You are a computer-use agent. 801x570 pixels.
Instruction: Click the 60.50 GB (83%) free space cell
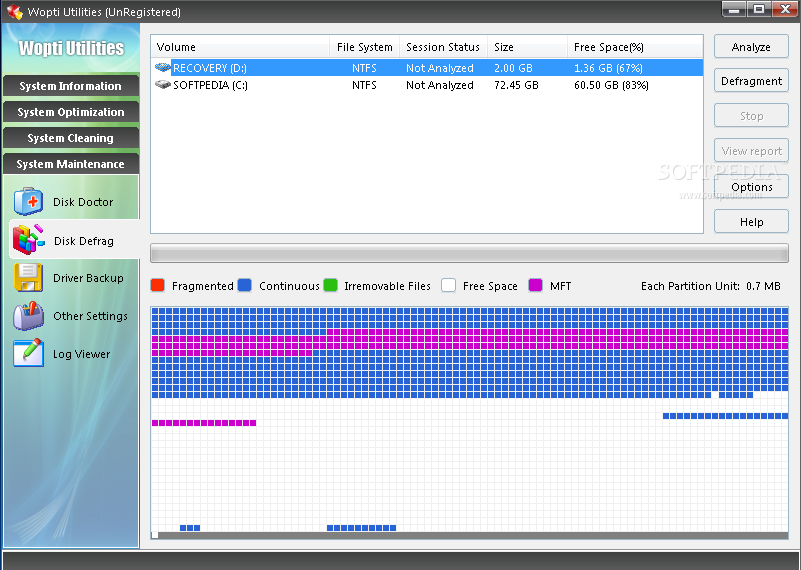[x=611, y=85]
